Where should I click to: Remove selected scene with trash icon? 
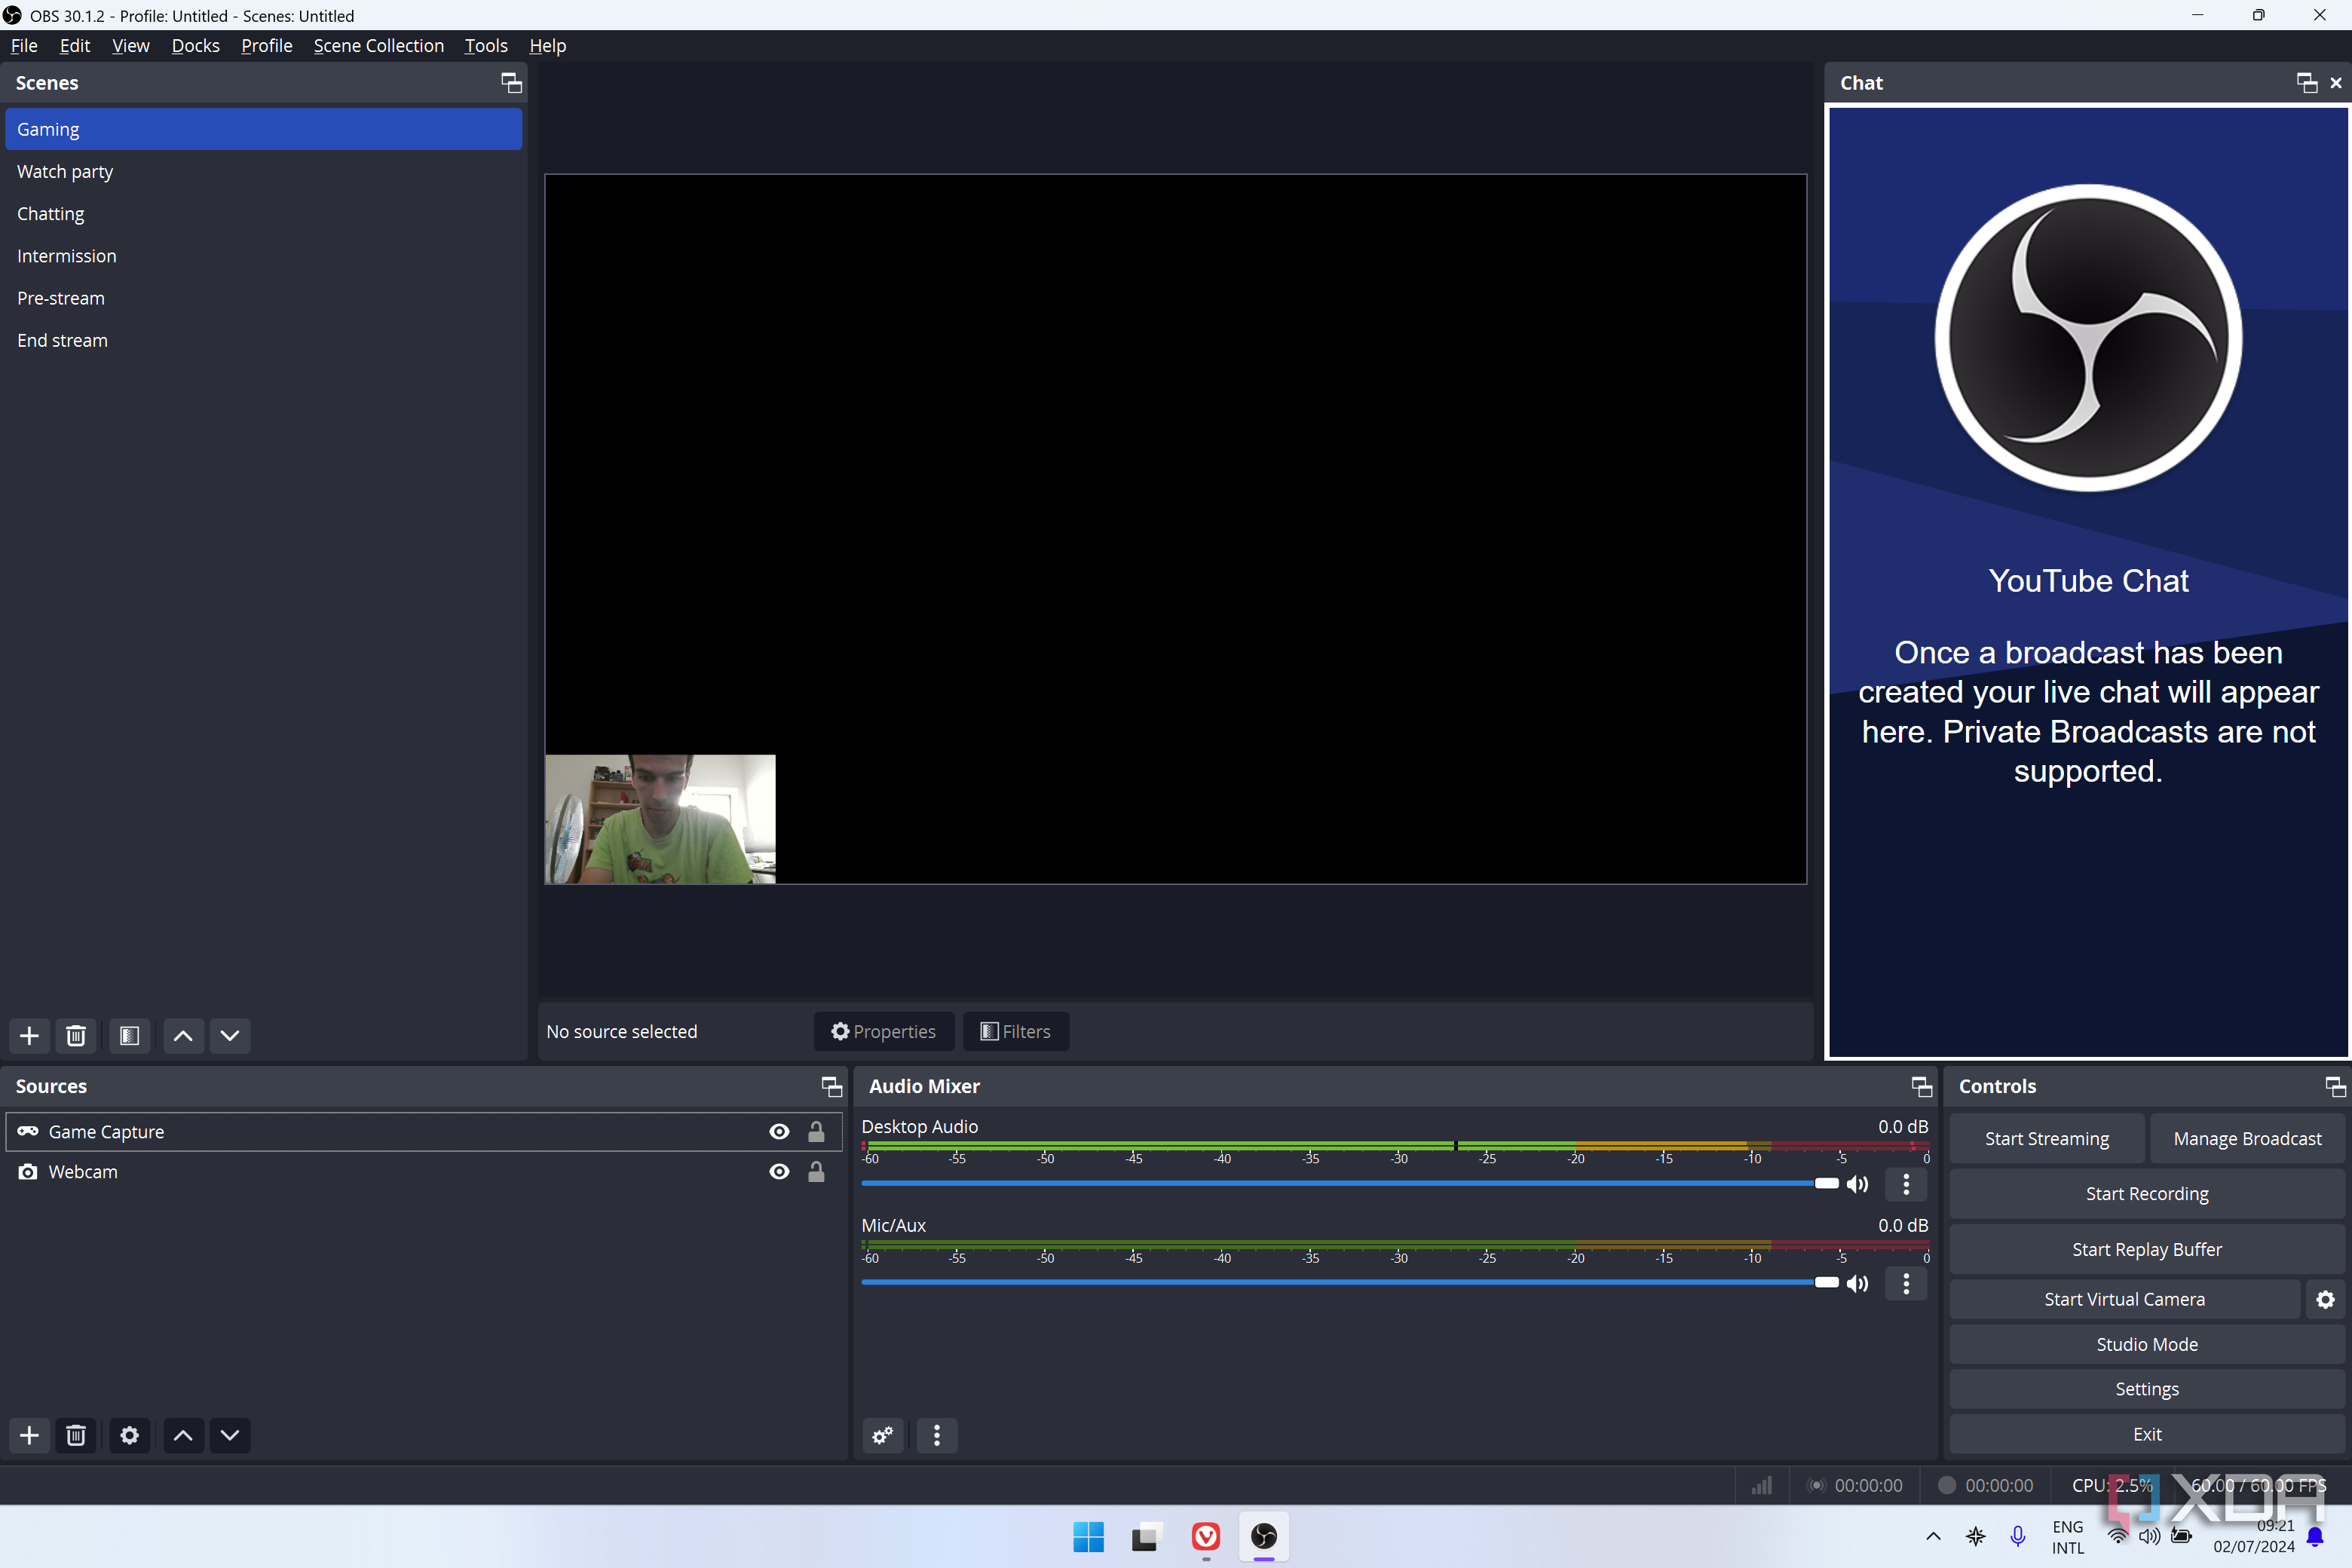click(76, 1035)
